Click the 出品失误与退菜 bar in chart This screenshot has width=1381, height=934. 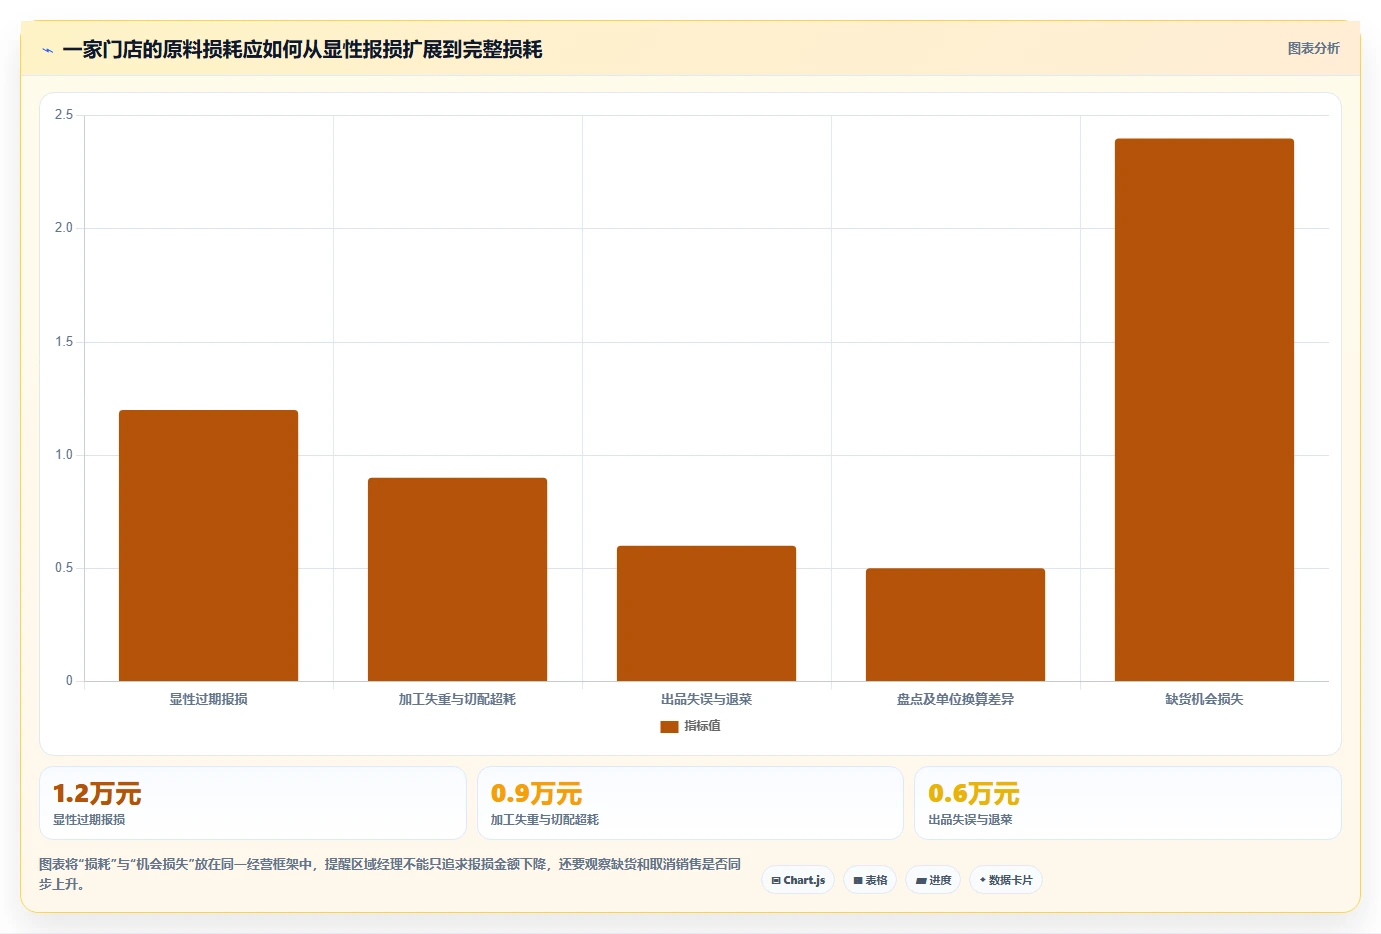706,614
